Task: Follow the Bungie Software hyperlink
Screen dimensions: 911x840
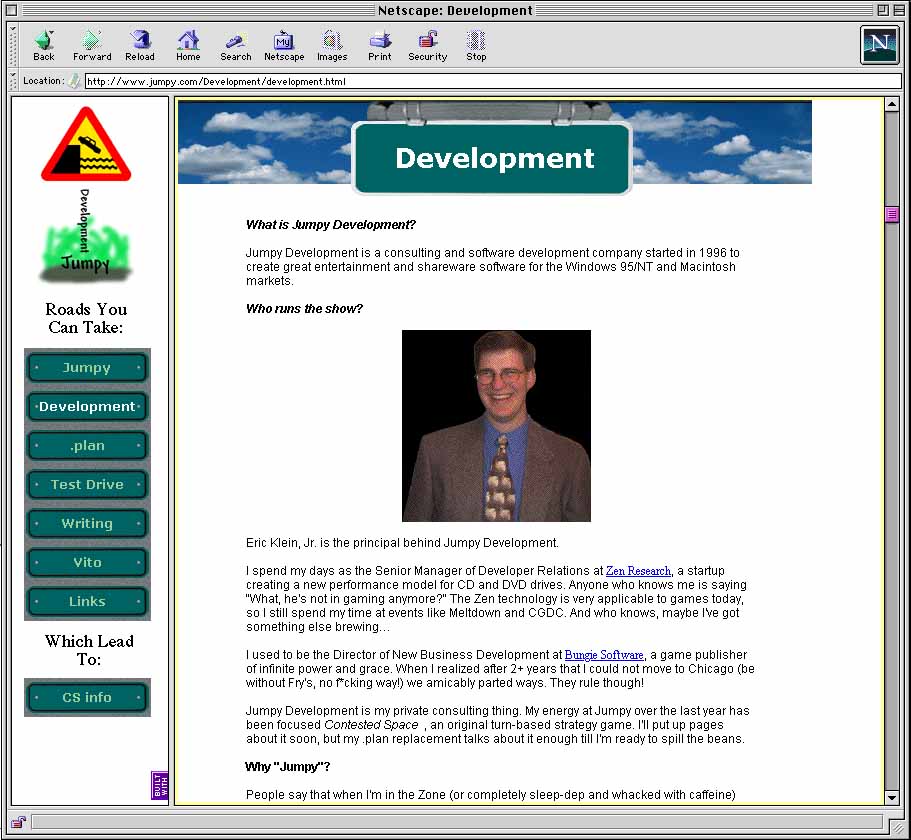Action: 604,655
